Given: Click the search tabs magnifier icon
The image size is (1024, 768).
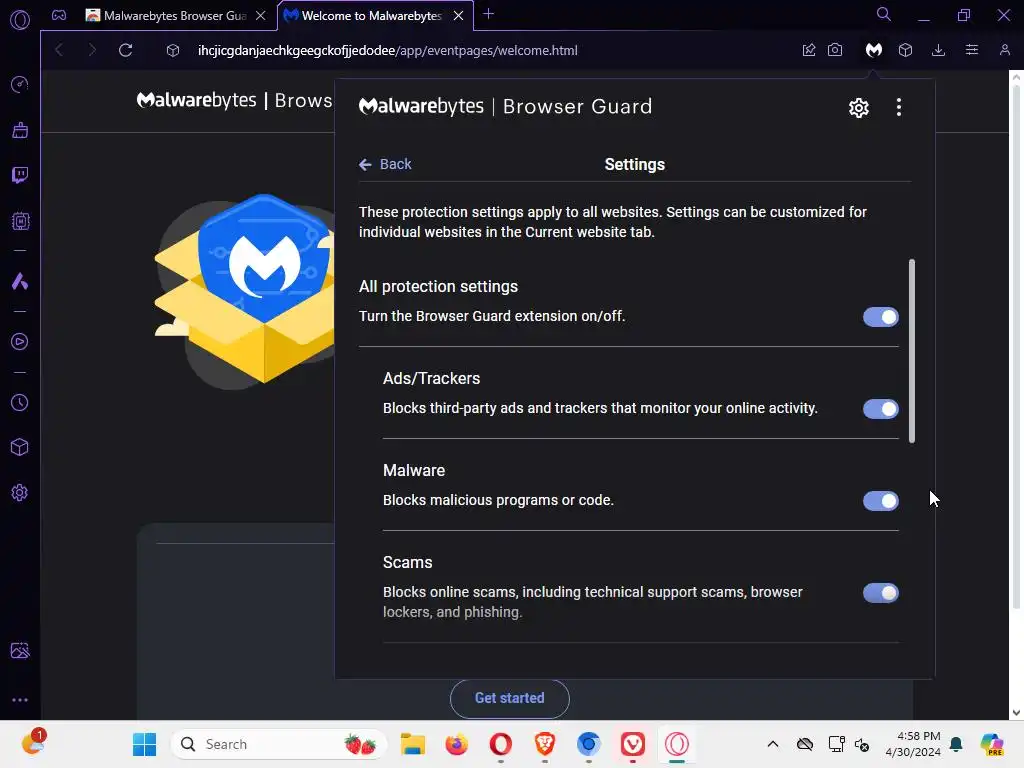Looking at the screenshot, I should pos(884,14).
